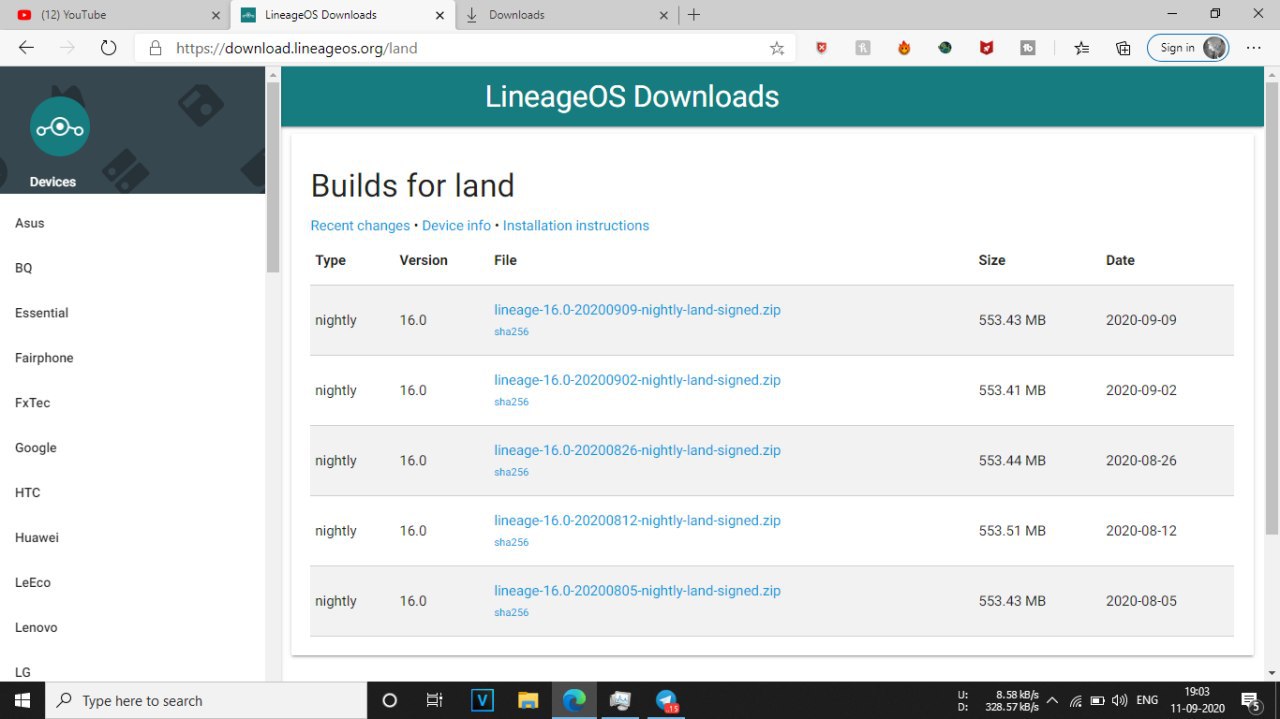Open the red fox-face extension icon

[x=986, y=47]
